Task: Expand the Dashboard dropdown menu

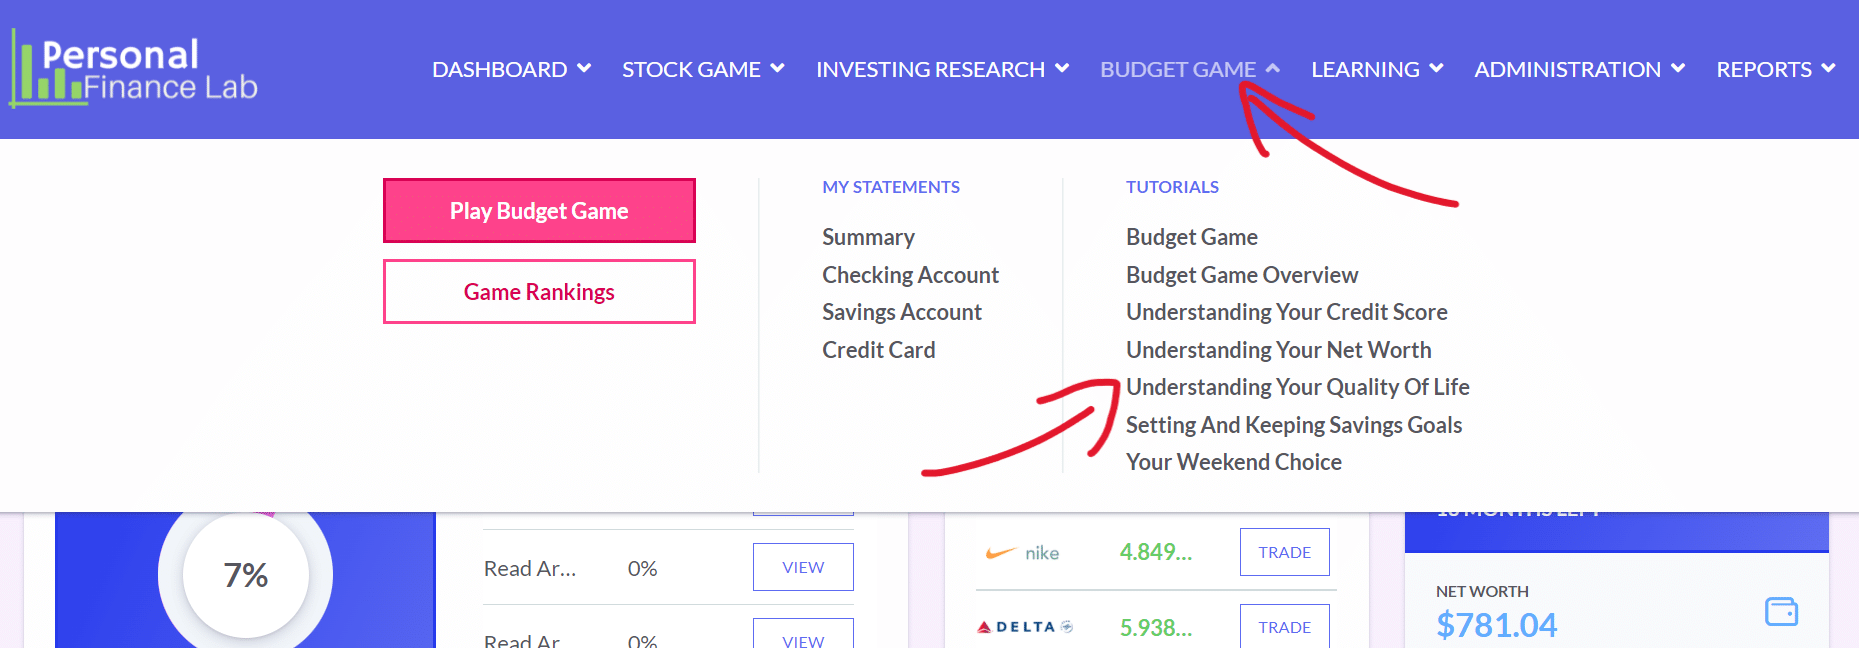Action: click(x=511, y=69)
